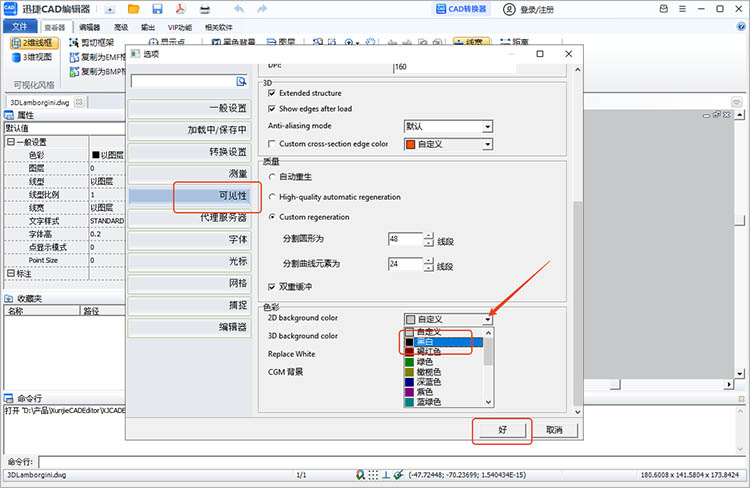Click the 取消 button
750x488 pixels.
554,429
